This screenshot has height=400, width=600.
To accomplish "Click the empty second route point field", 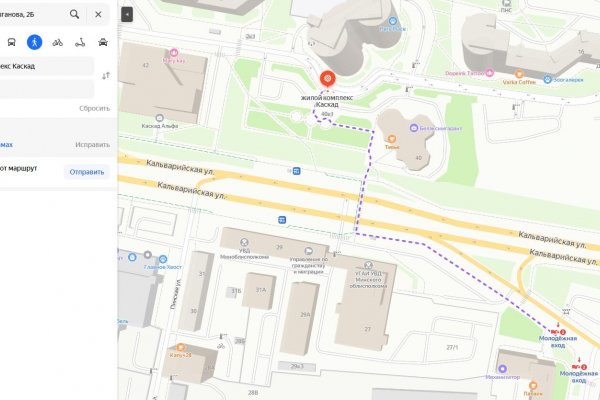I will point(46,89).
